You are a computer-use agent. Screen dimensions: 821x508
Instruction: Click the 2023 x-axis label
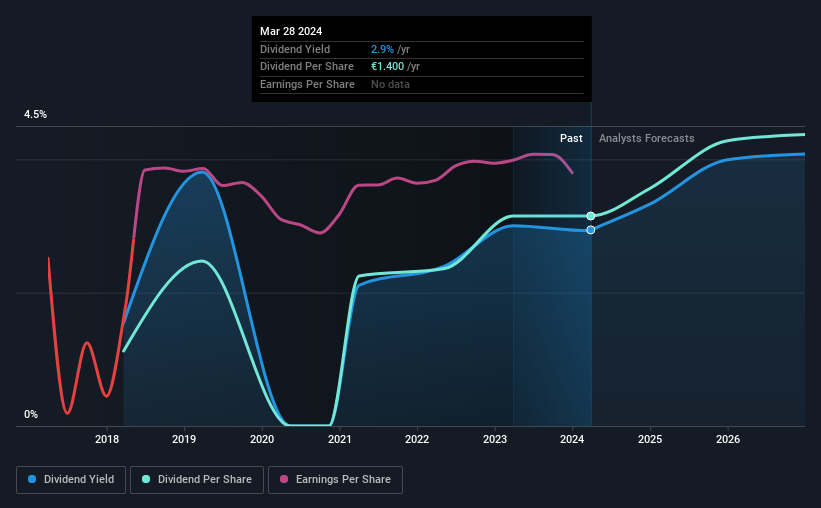495,439
